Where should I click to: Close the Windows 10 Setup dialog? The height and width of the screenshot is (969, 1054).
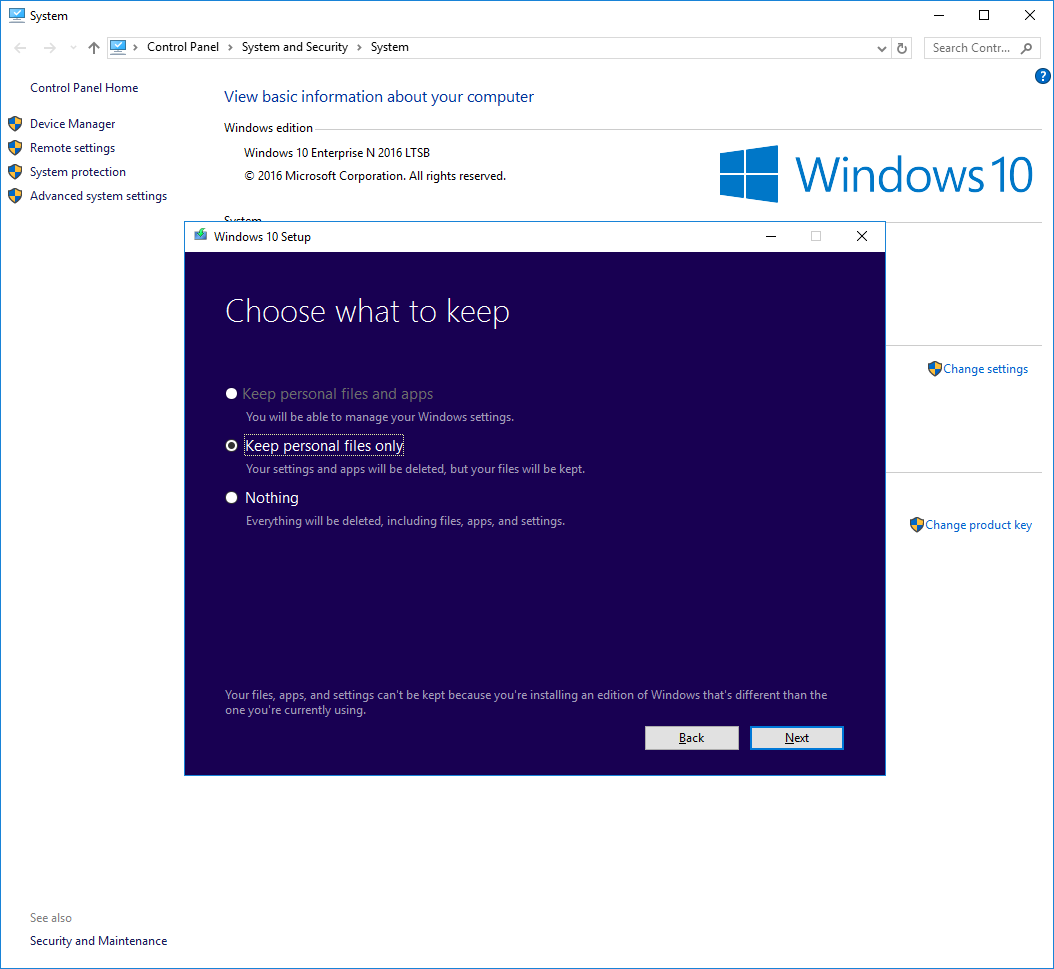pyautogui.click(x=862, y=236)
